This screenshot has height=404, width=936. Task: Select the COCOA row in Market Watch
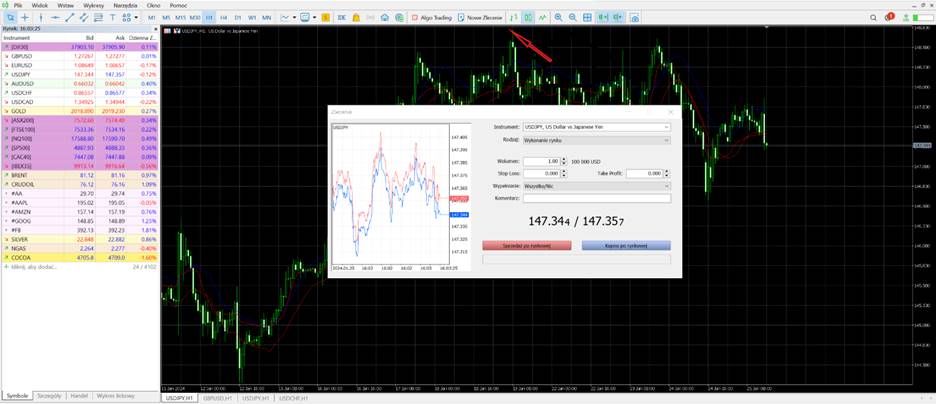(80, 258)
